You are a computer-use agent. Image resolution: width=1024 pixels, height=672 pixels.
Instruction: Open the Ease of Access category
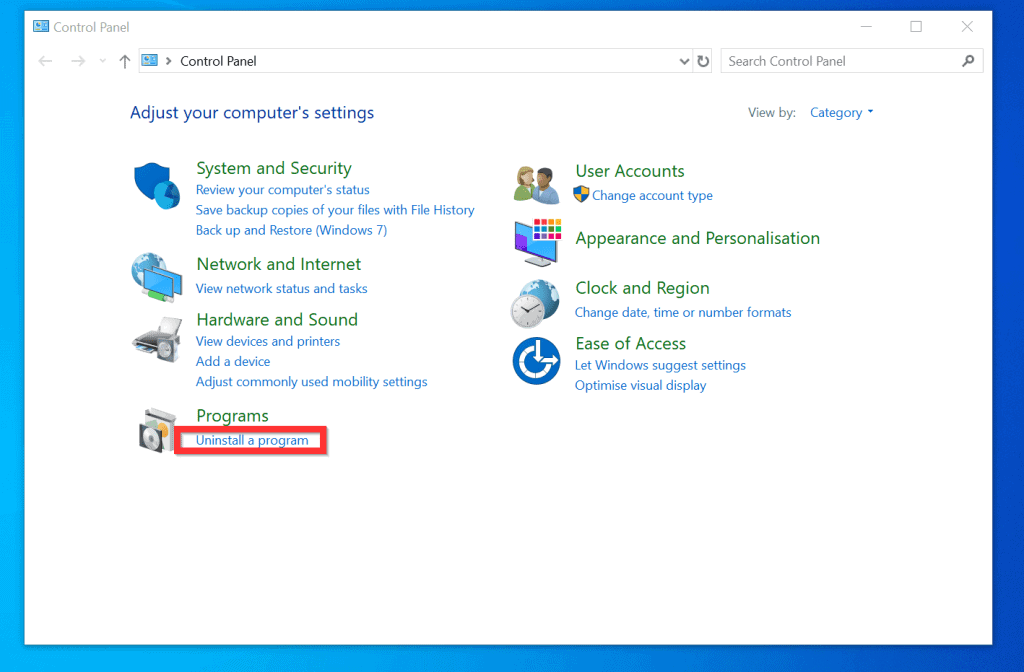coord(631,344)
